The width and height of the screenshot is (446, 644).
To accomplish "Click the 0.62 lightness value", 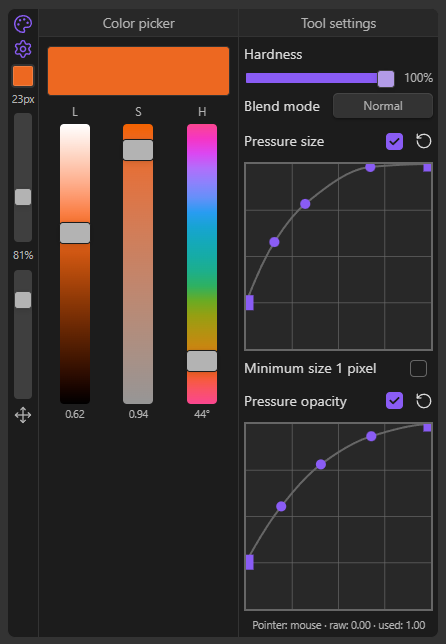I will (x=75, y=414).
